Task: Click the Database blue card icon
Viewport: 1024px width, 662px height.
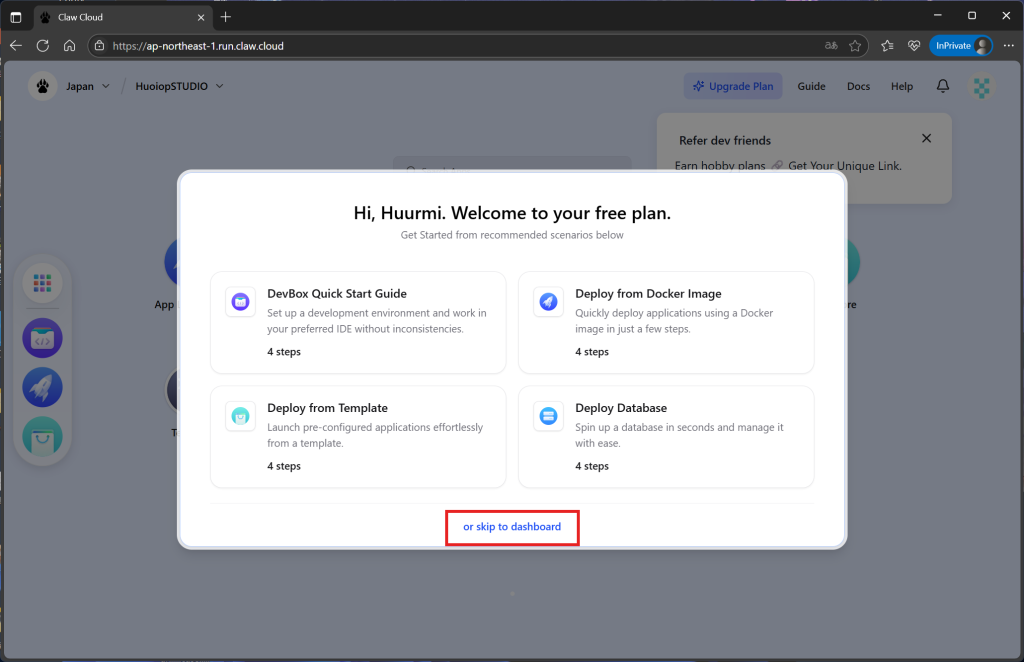Action: point(549,416)
